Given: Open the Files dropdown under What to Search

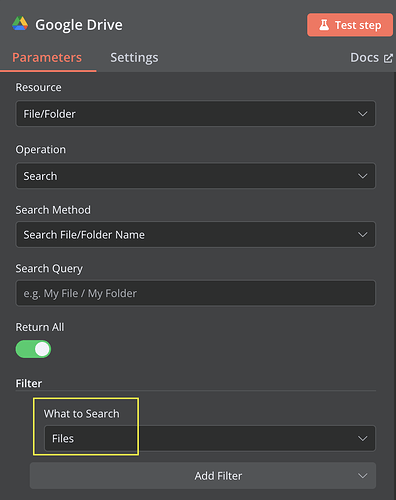Looking at the screenshot, I should click(210, 438).
